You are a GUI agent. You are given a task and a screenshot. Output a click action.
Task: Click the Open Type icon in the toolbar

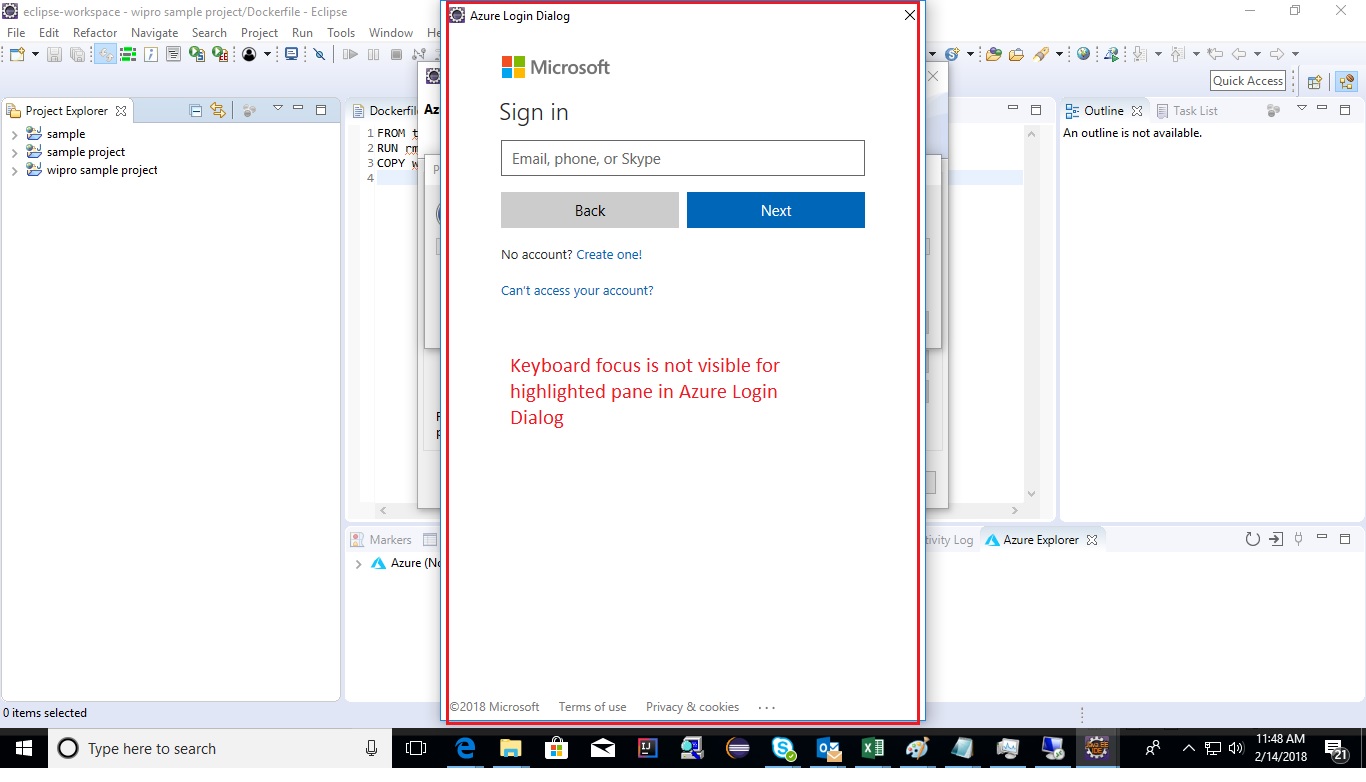coord(989,53)
